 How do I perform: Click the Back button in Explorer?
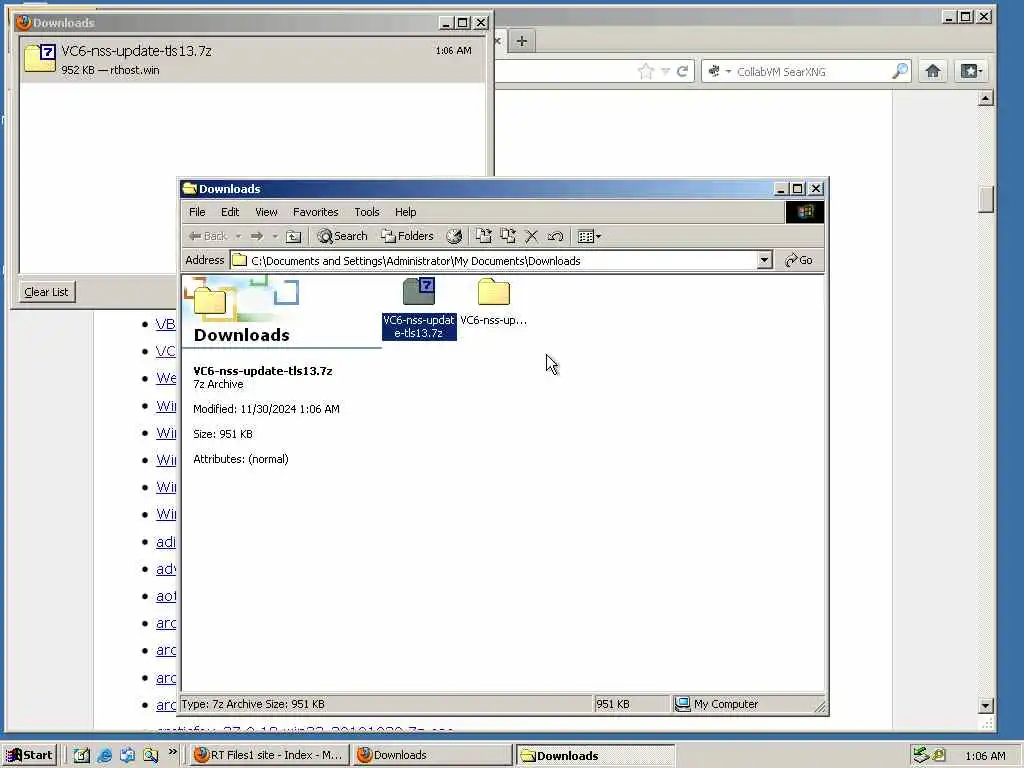tap(208, 236)
